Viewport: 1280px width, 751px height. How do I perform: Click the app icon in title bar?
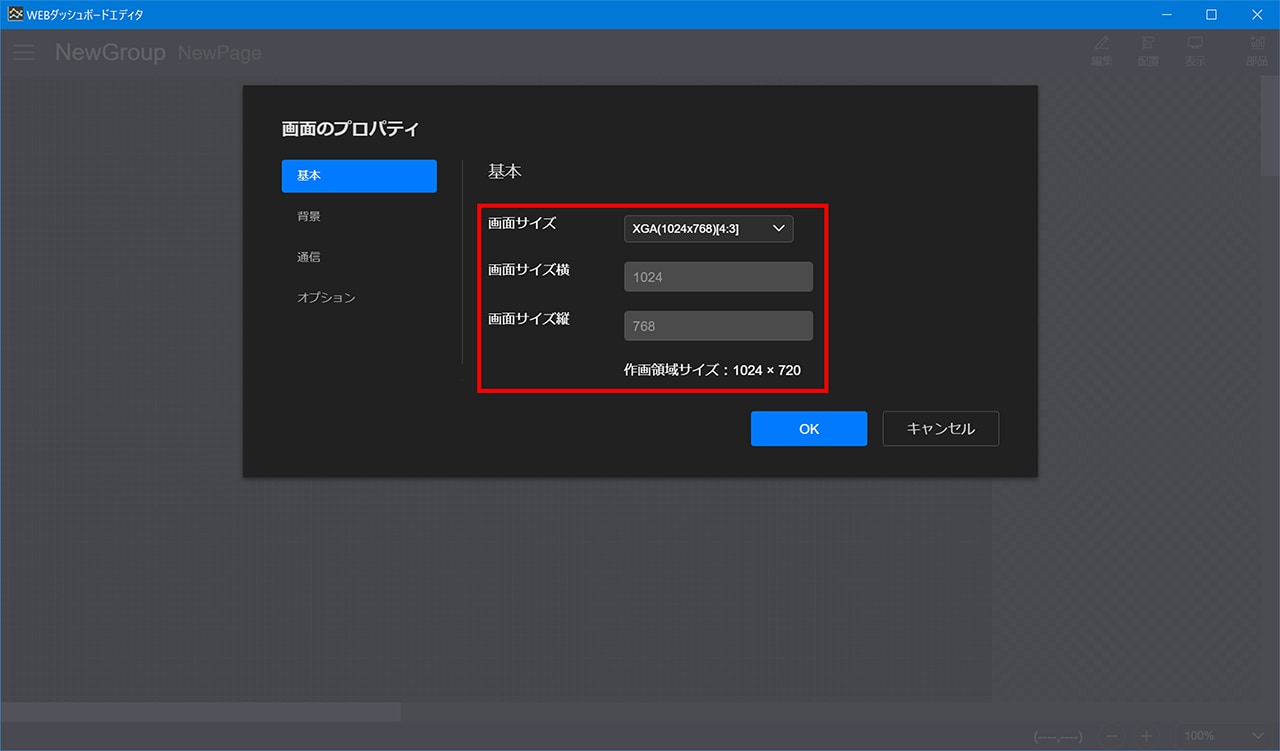15,14
